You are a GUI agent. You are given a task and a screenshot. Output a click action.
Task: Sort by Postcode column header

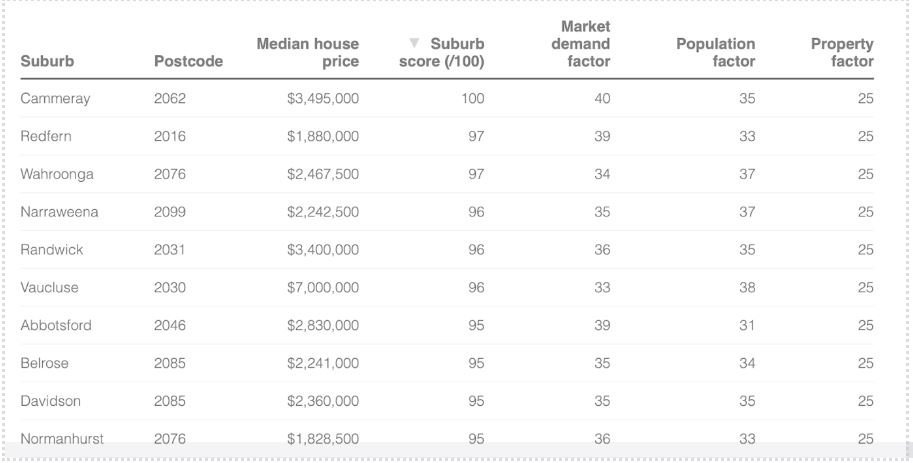(x=188, y=62)
